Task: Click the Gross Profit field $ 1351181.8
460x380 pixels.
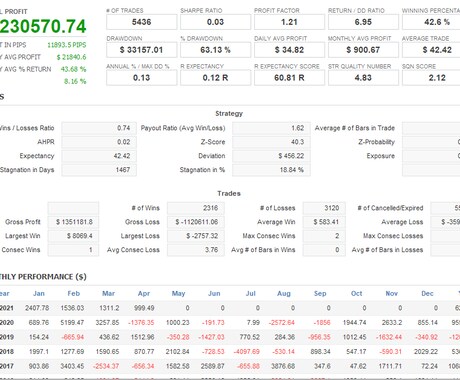Action: click(73, 222)
